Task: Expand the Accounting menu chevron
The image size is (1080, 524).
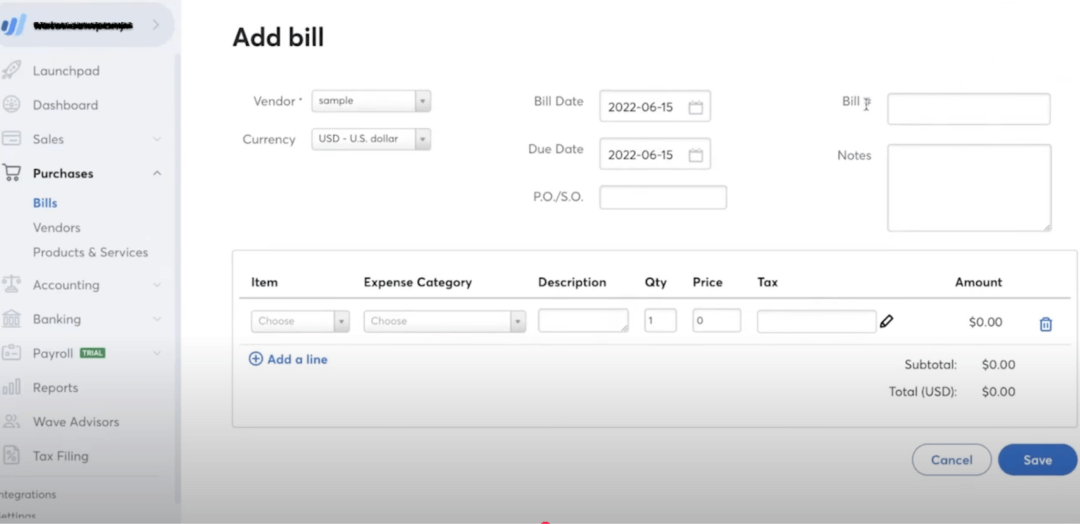Action: [x=157, y=284]
